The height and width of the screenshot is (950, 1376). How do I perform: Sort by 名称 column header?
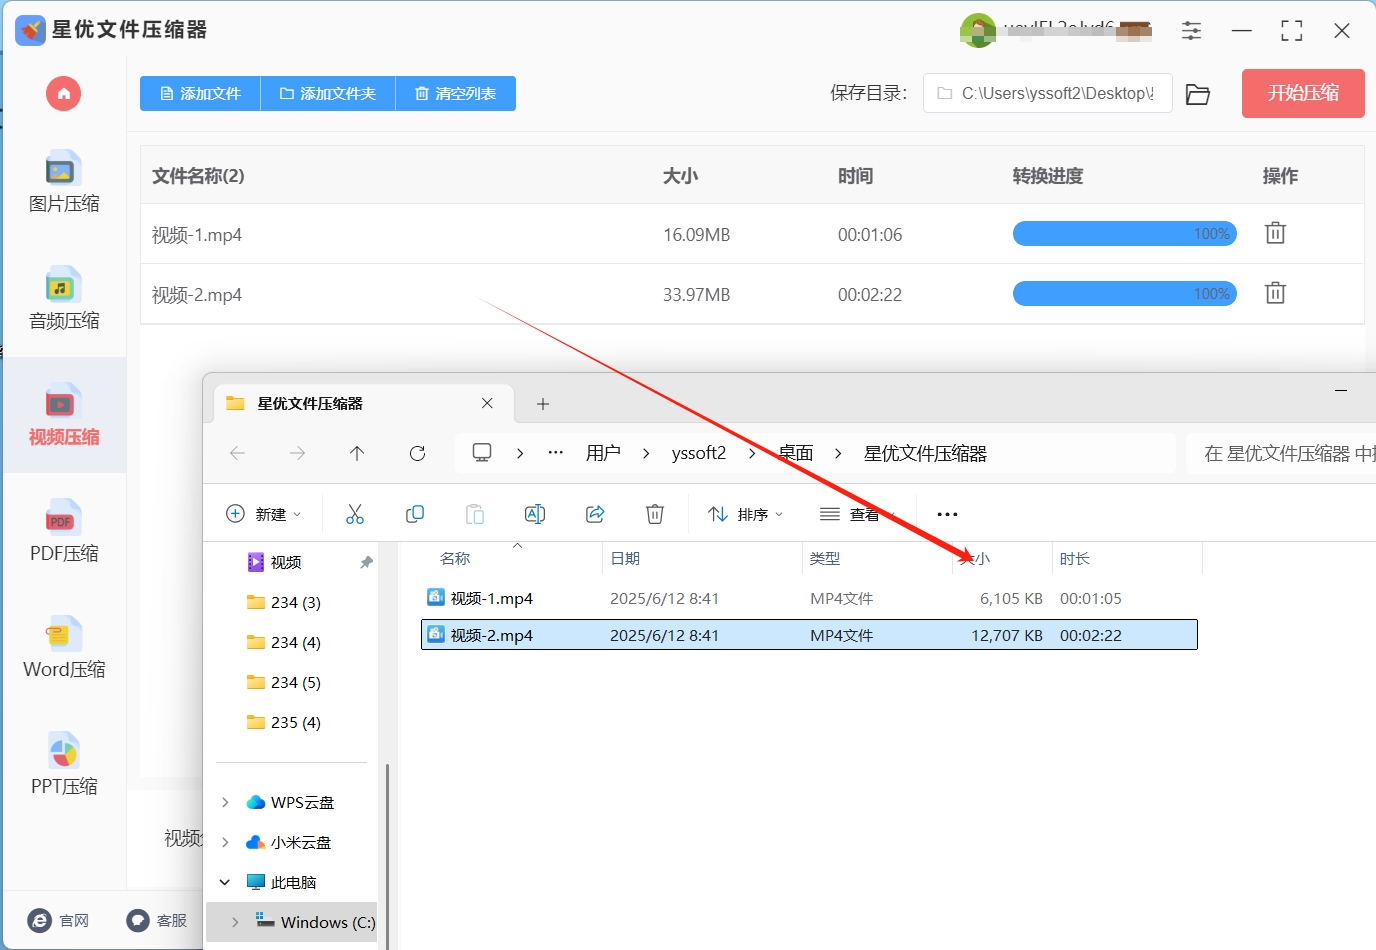(455, 558)
